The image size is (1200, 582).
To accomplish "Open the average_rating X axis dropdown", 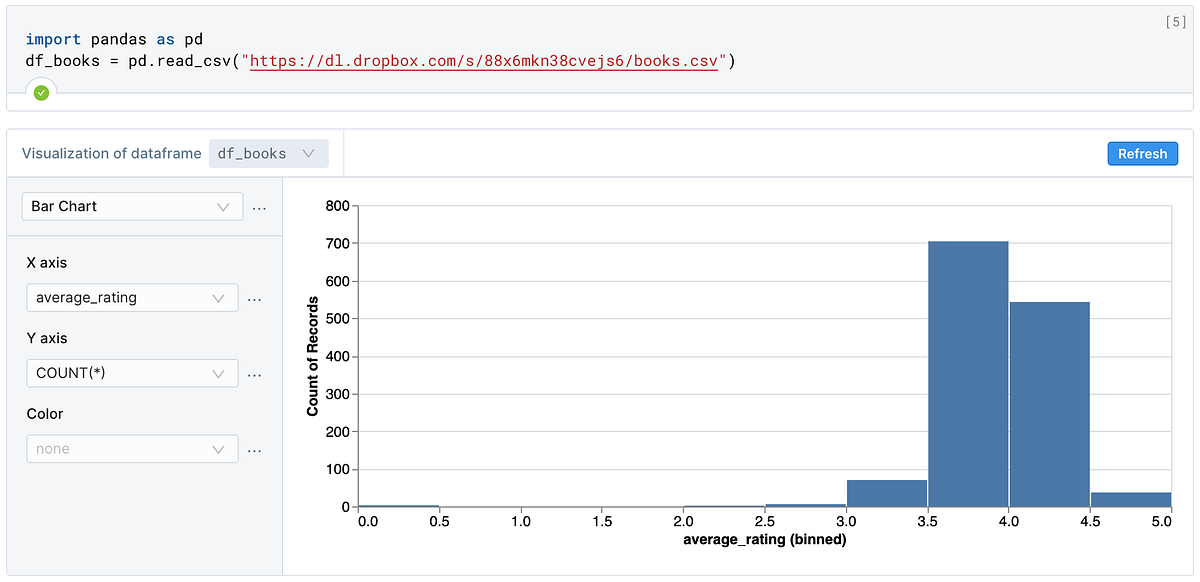I will pos(130,297).
